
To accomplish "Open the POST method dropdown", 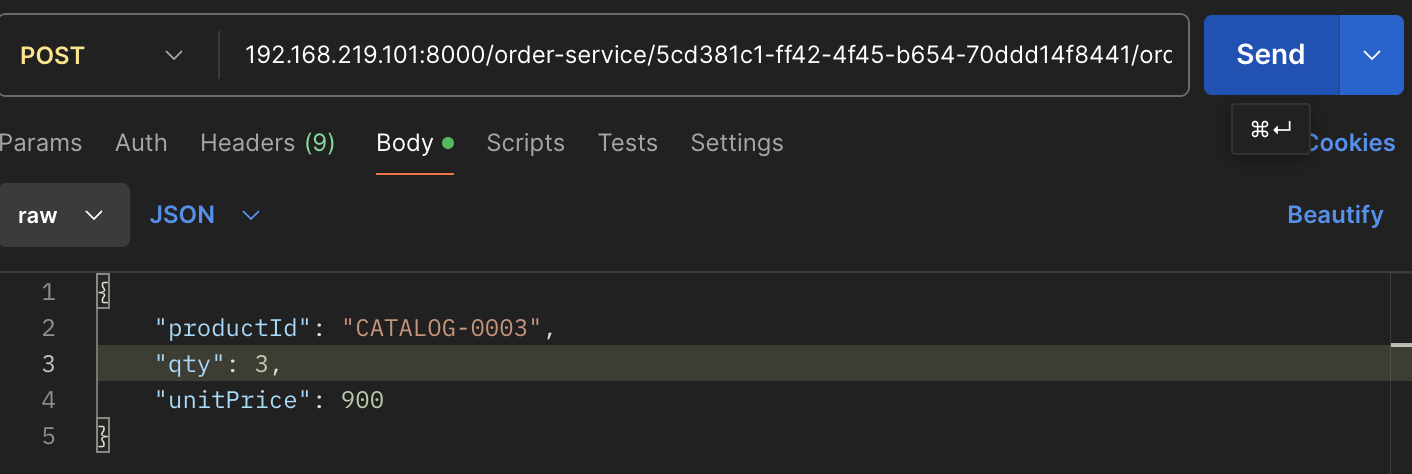I will point(100,55).
